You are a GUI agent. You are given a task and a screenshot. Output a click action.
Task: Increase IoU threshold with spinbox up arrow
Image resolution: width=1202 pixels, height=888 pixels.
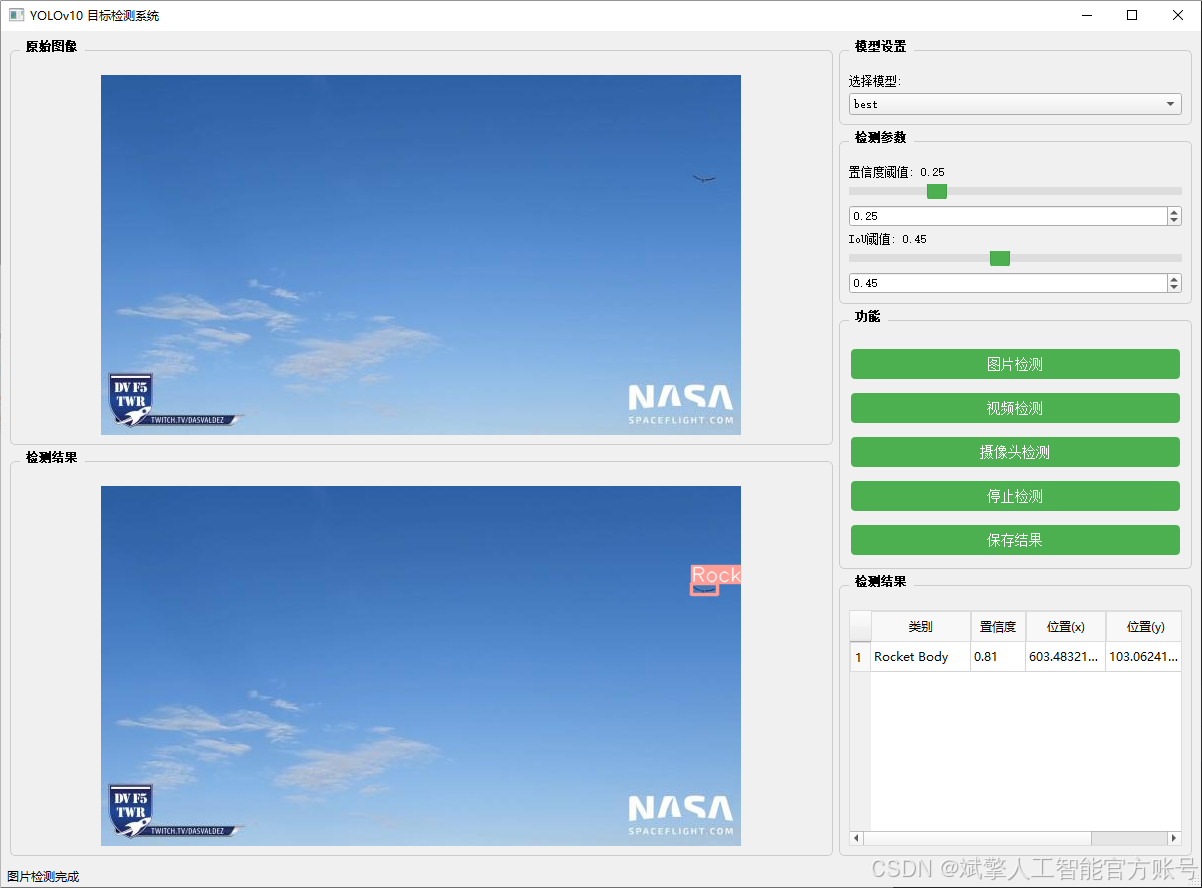click(1174, 278)
